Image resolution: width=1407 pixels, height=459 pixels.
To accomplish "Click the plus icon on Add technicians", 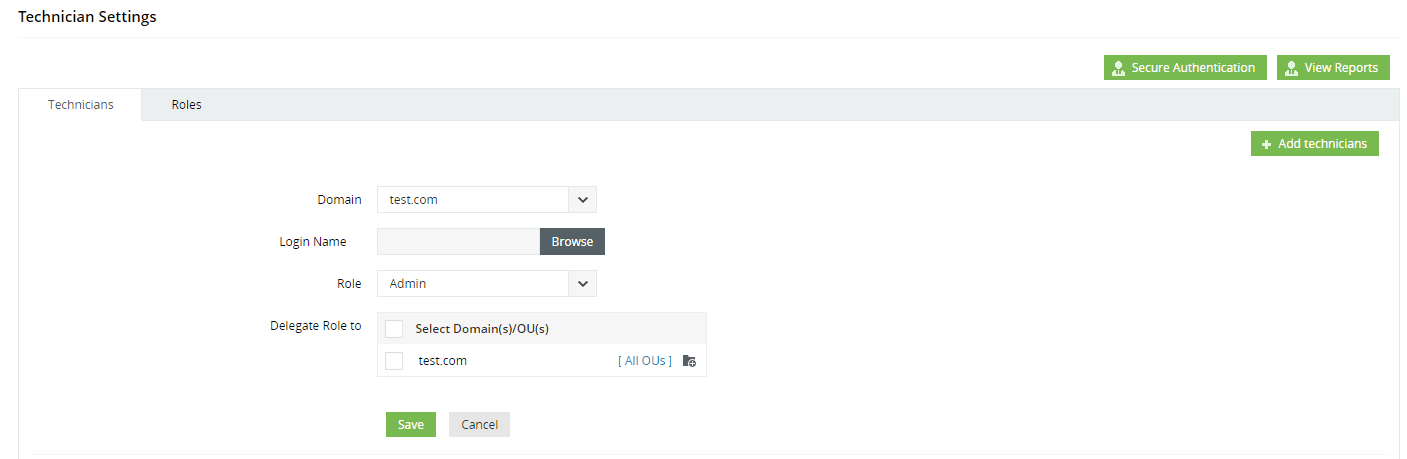I will 1267,144.
